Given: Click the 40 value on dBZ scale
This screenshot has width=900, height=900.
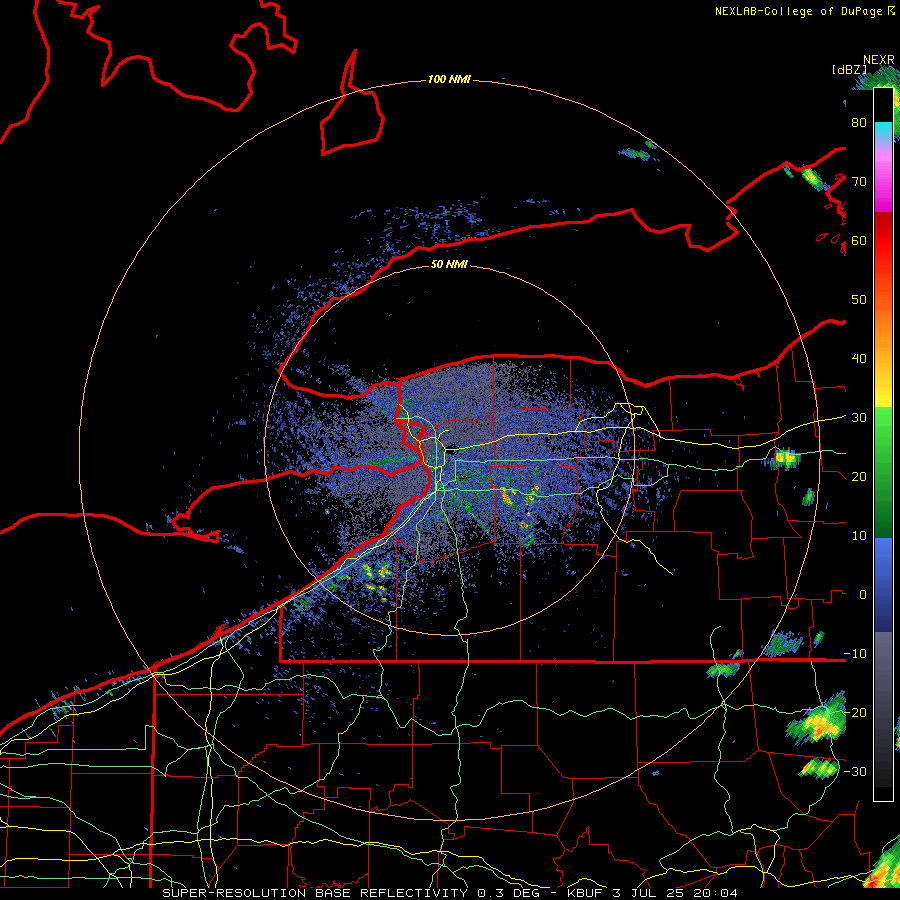Looking at the screenshot, I should (x=859, y=359).
